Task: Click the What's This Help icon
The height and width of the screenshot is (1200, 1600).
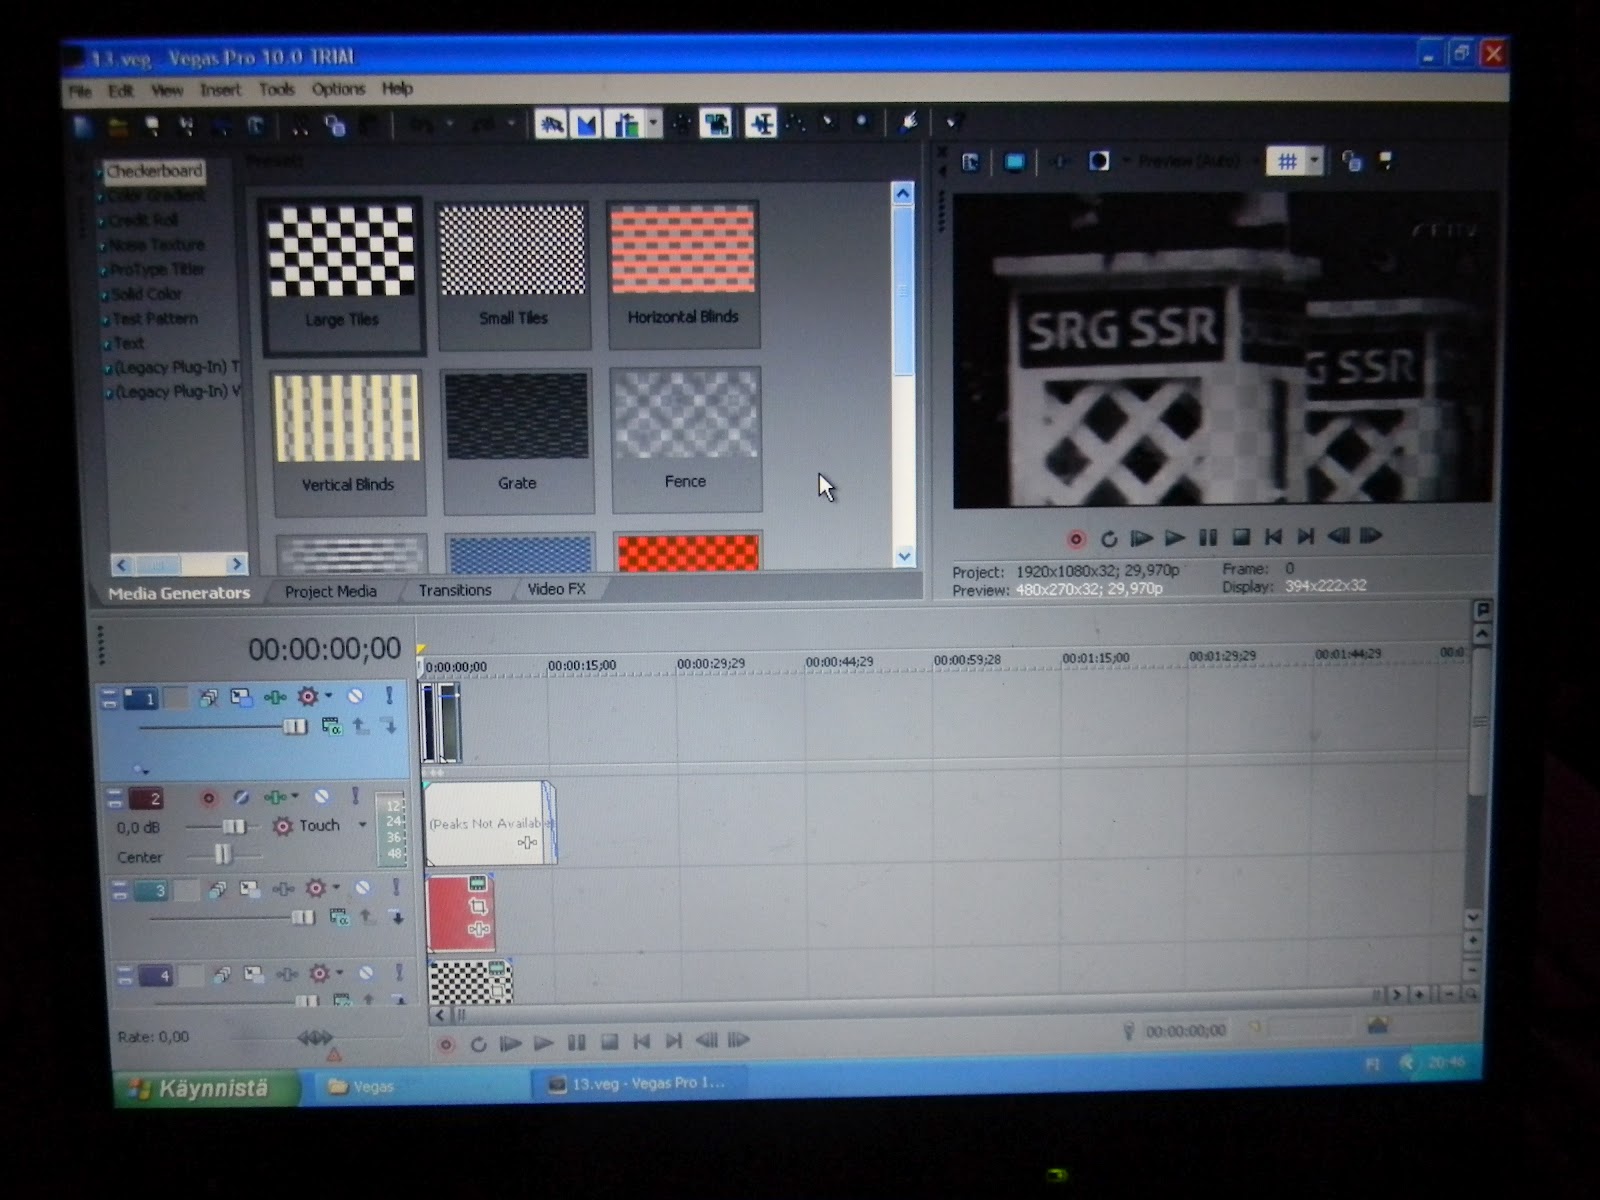Action: tap(954, 123)
